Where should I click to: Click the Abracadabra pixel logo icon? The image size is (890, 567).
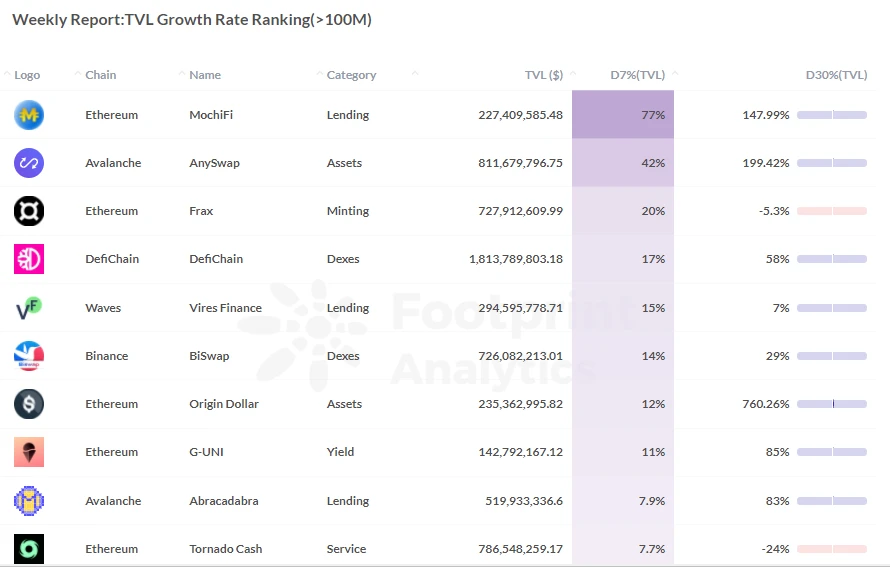point(29,501)
